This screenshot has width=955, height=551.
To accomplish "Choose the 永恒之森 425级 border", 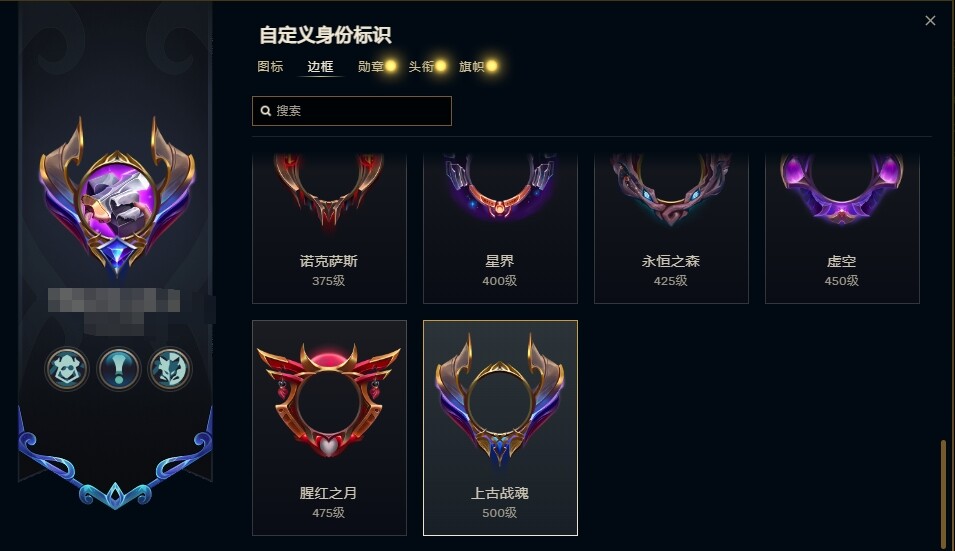I will pyautogui.click(x=671, y=228).
